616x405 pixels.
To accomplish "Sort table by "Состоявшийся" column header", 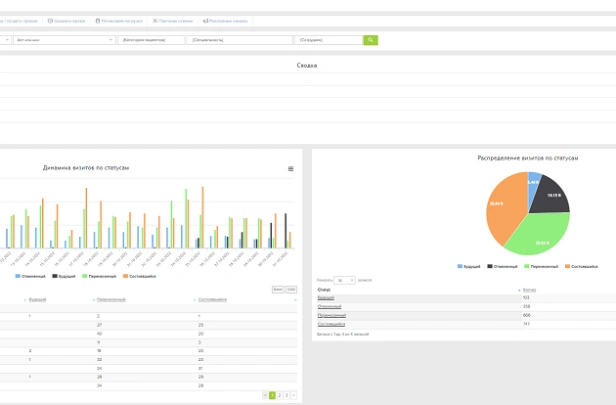I will (212, 299).
